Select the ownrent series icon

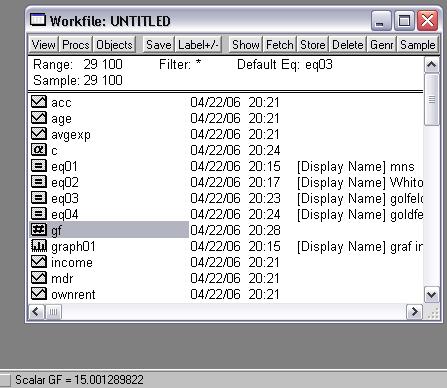coord(39,293)
